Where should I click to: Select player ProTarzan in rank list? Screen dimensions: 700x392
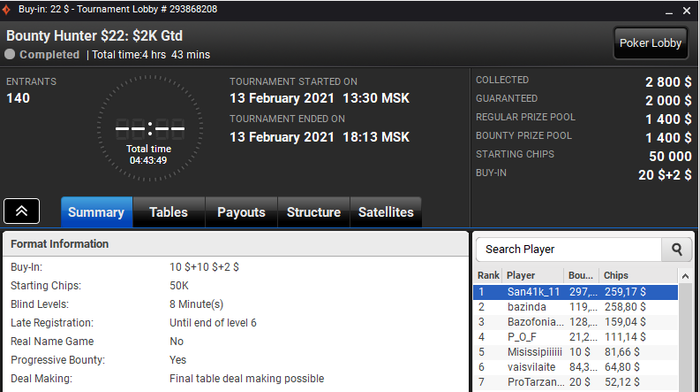tap(575, 382)
